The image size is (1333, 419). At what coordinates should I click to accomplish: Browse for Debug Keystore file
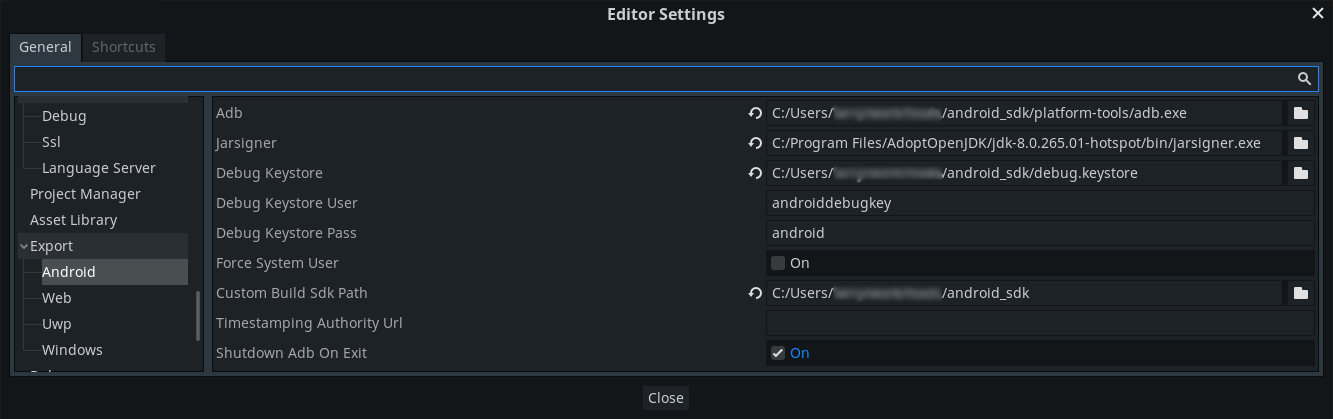click(1300, 173)
